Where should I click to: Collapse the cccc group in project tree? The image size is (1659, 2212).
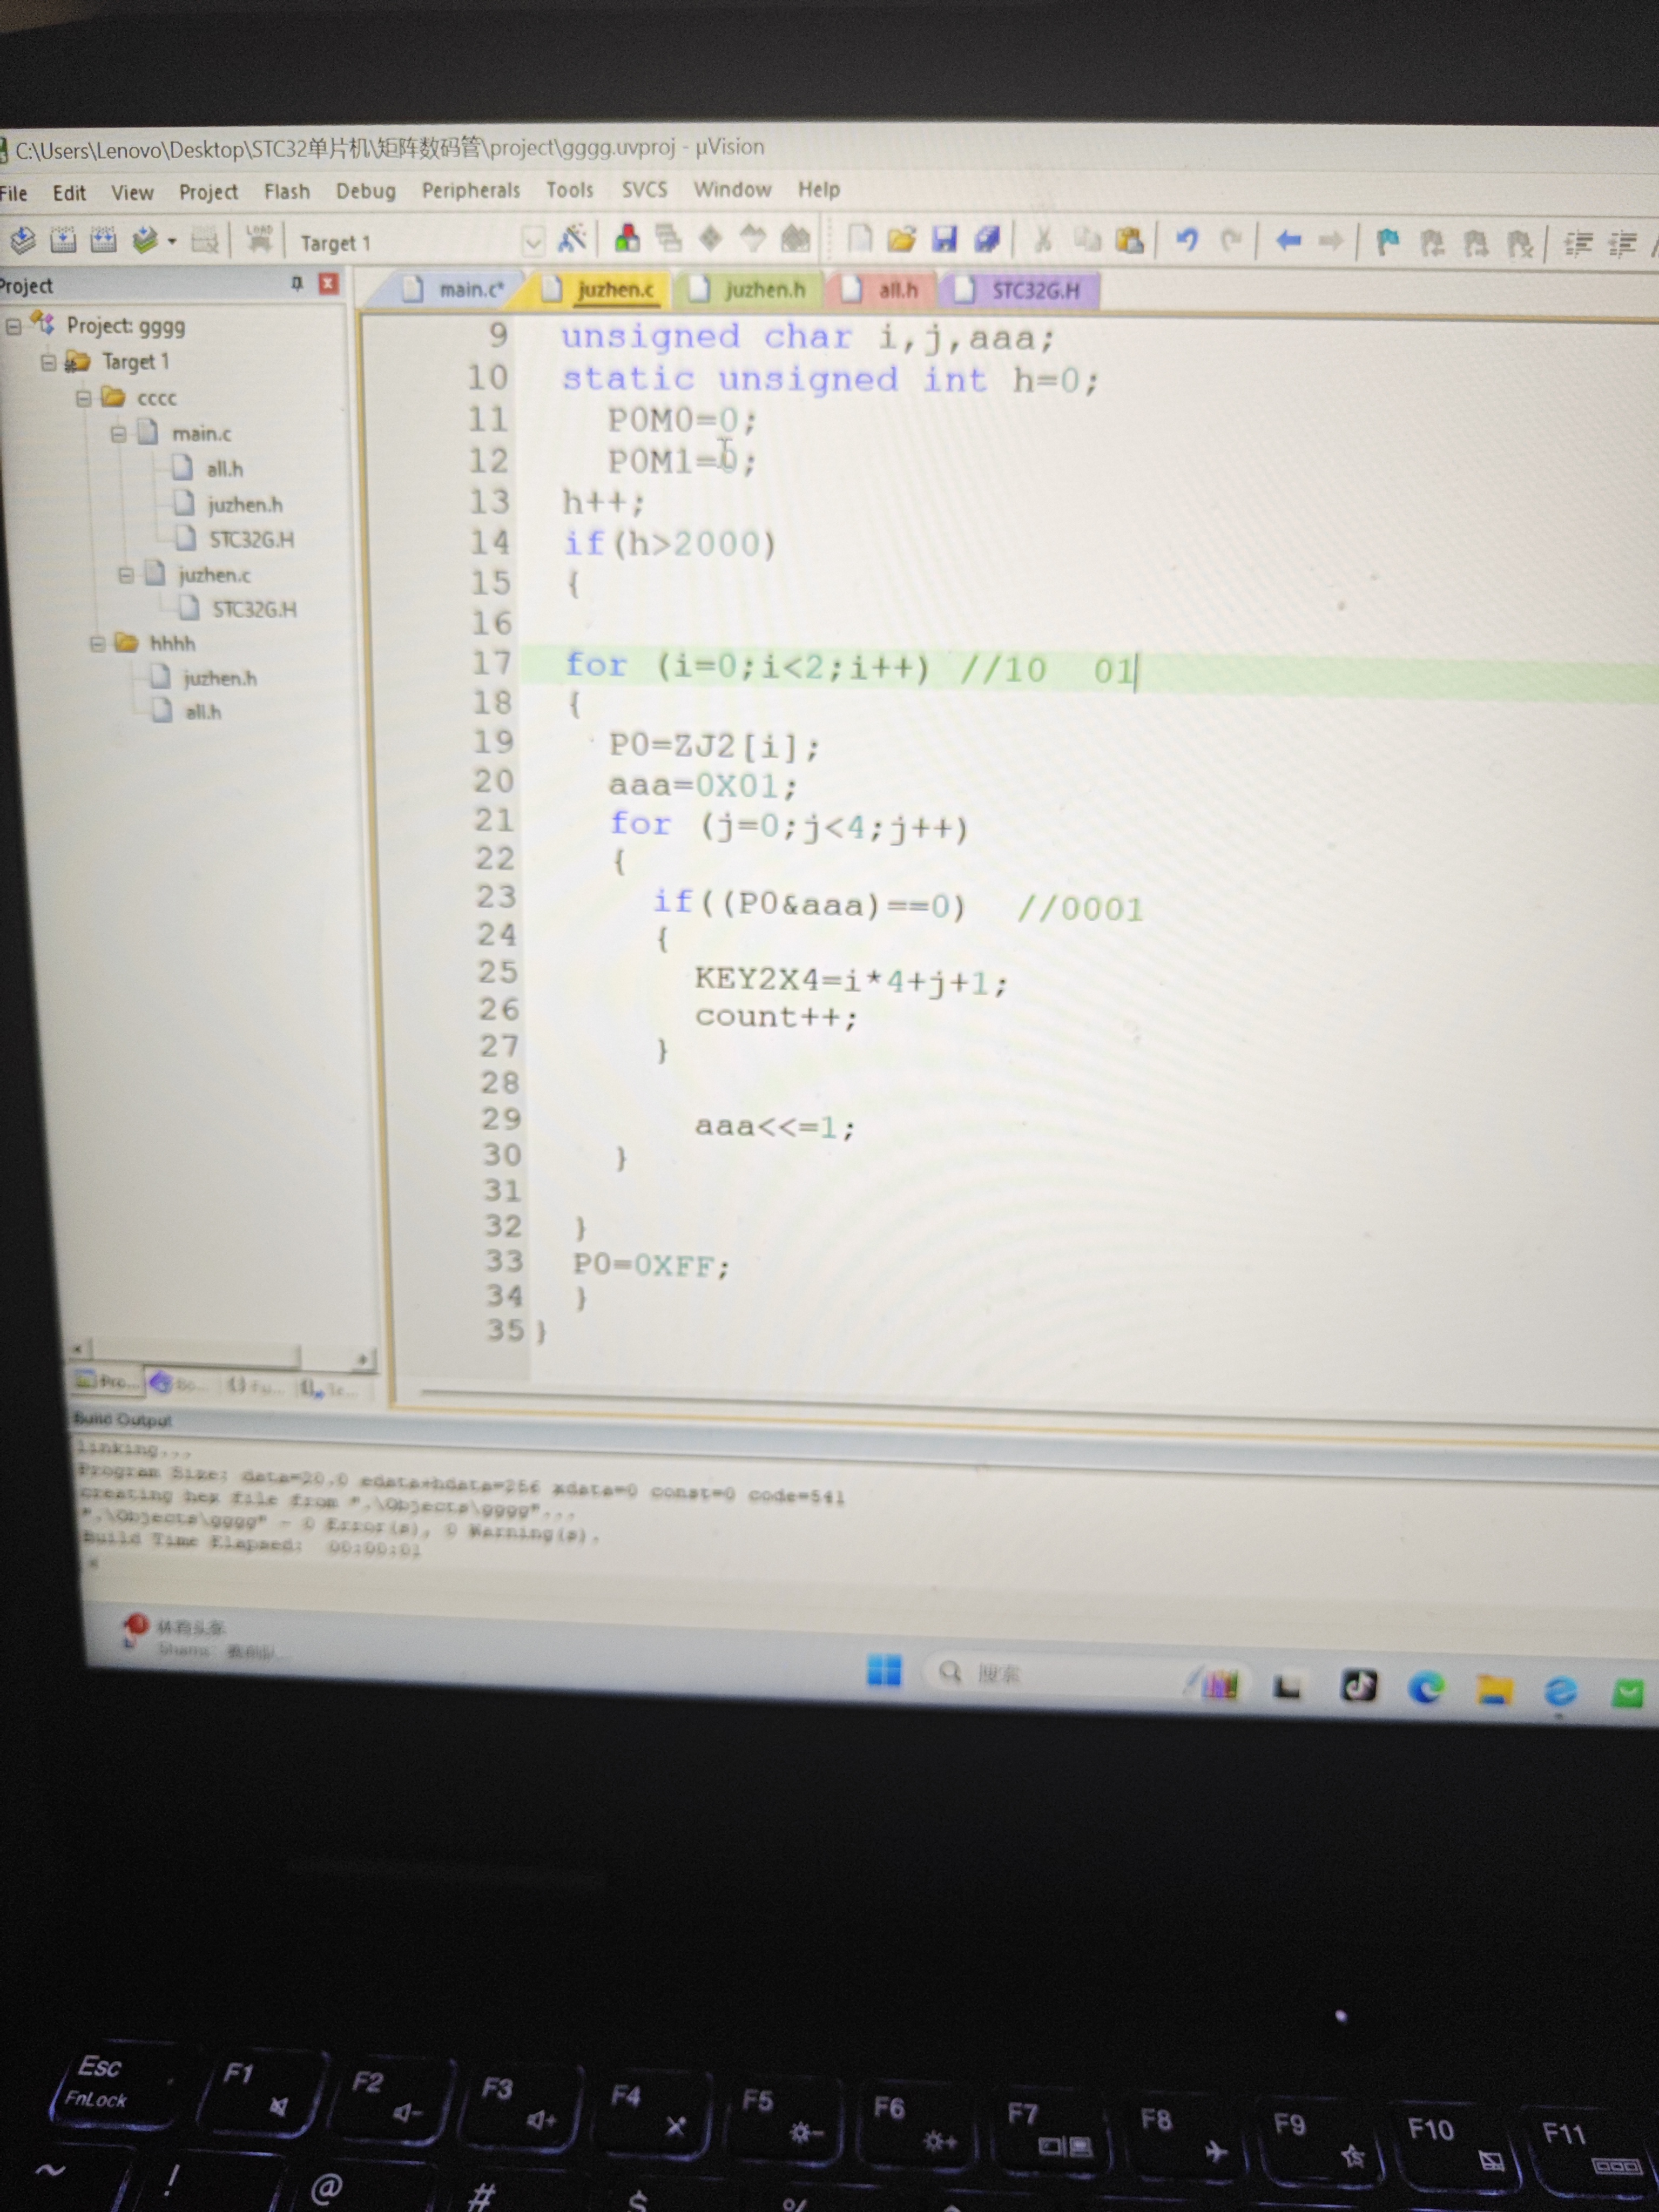point(84,398)
